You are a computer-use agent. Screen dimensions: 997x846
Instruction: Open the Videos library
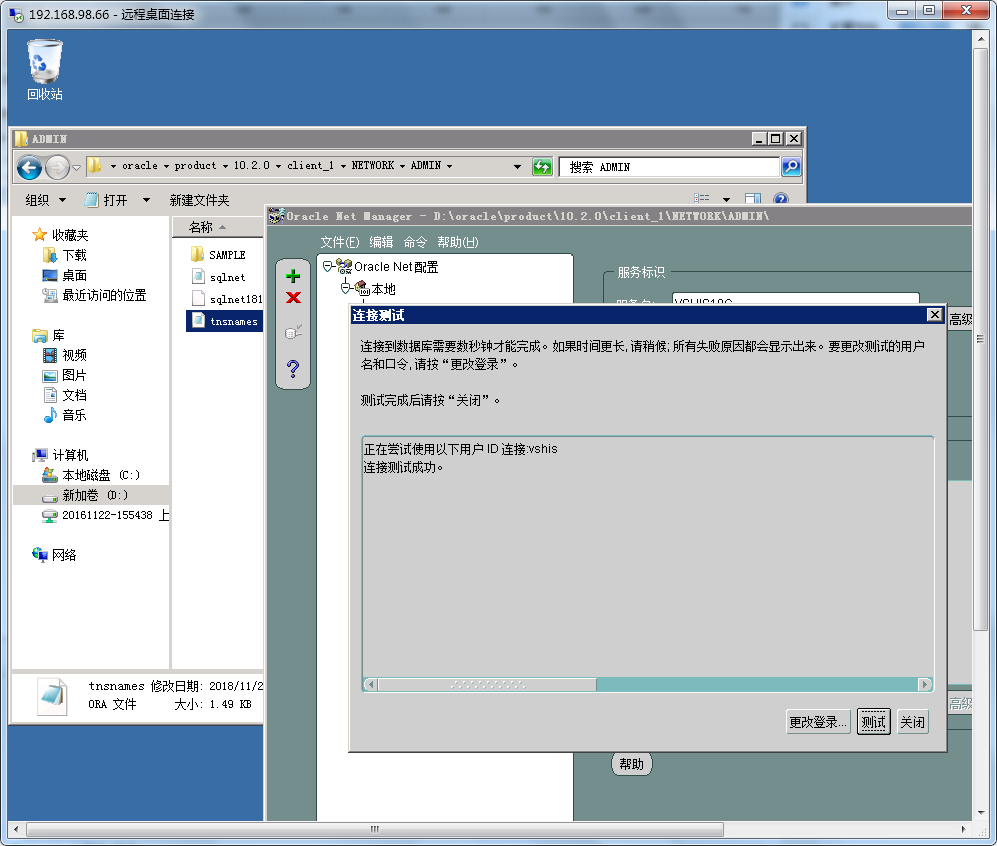coord(65,355)
